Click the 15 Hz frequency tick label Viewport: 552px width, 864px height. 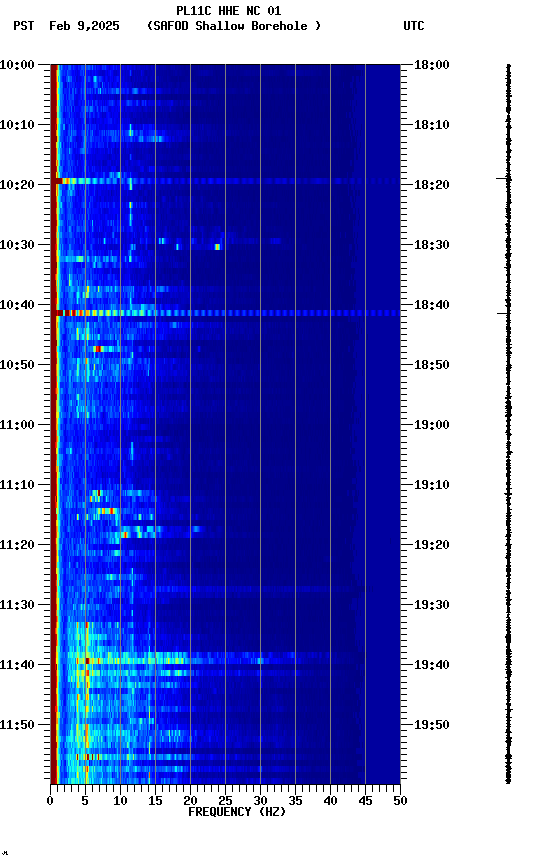pos(155,801)
